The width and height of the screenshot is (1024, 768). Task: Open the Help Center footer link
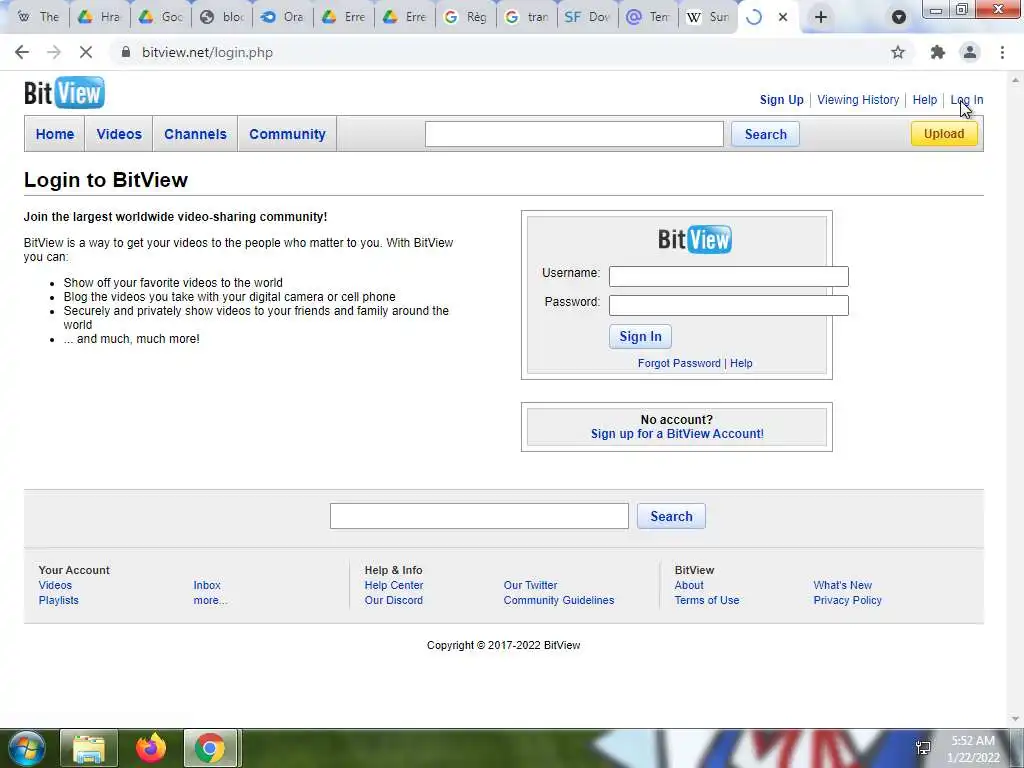[x=394, y=585]
